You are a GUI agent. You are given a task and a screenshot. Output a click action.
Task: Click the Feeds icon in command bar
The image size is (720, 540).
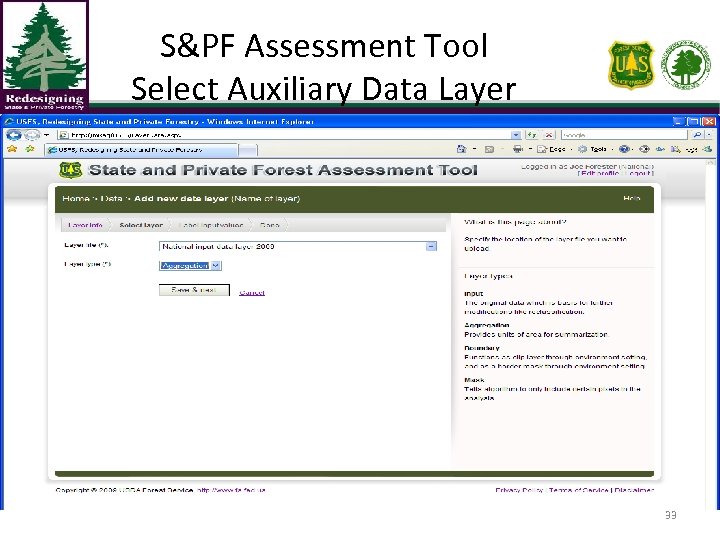489,149
